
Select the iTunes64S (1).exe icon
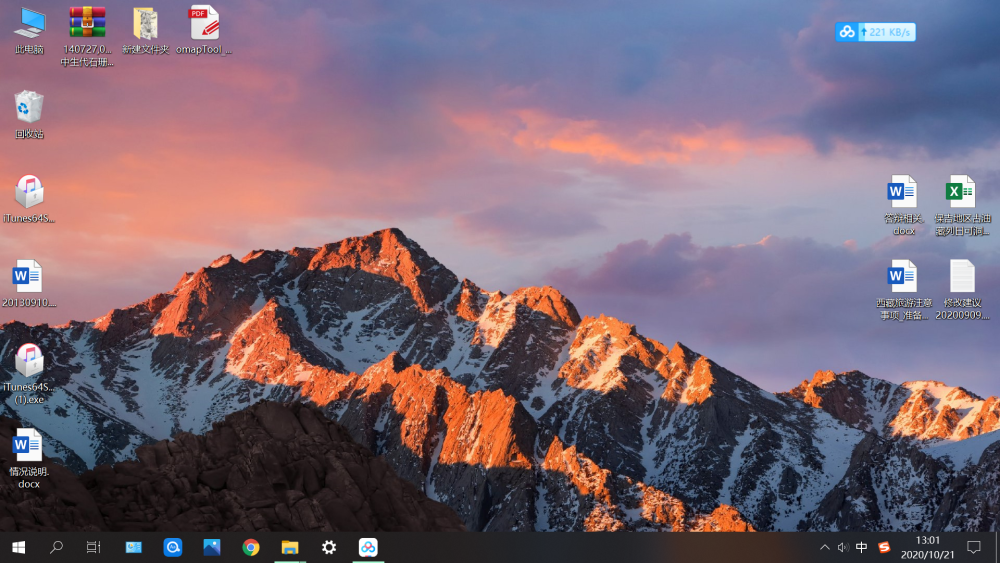(x=29, y=374)
